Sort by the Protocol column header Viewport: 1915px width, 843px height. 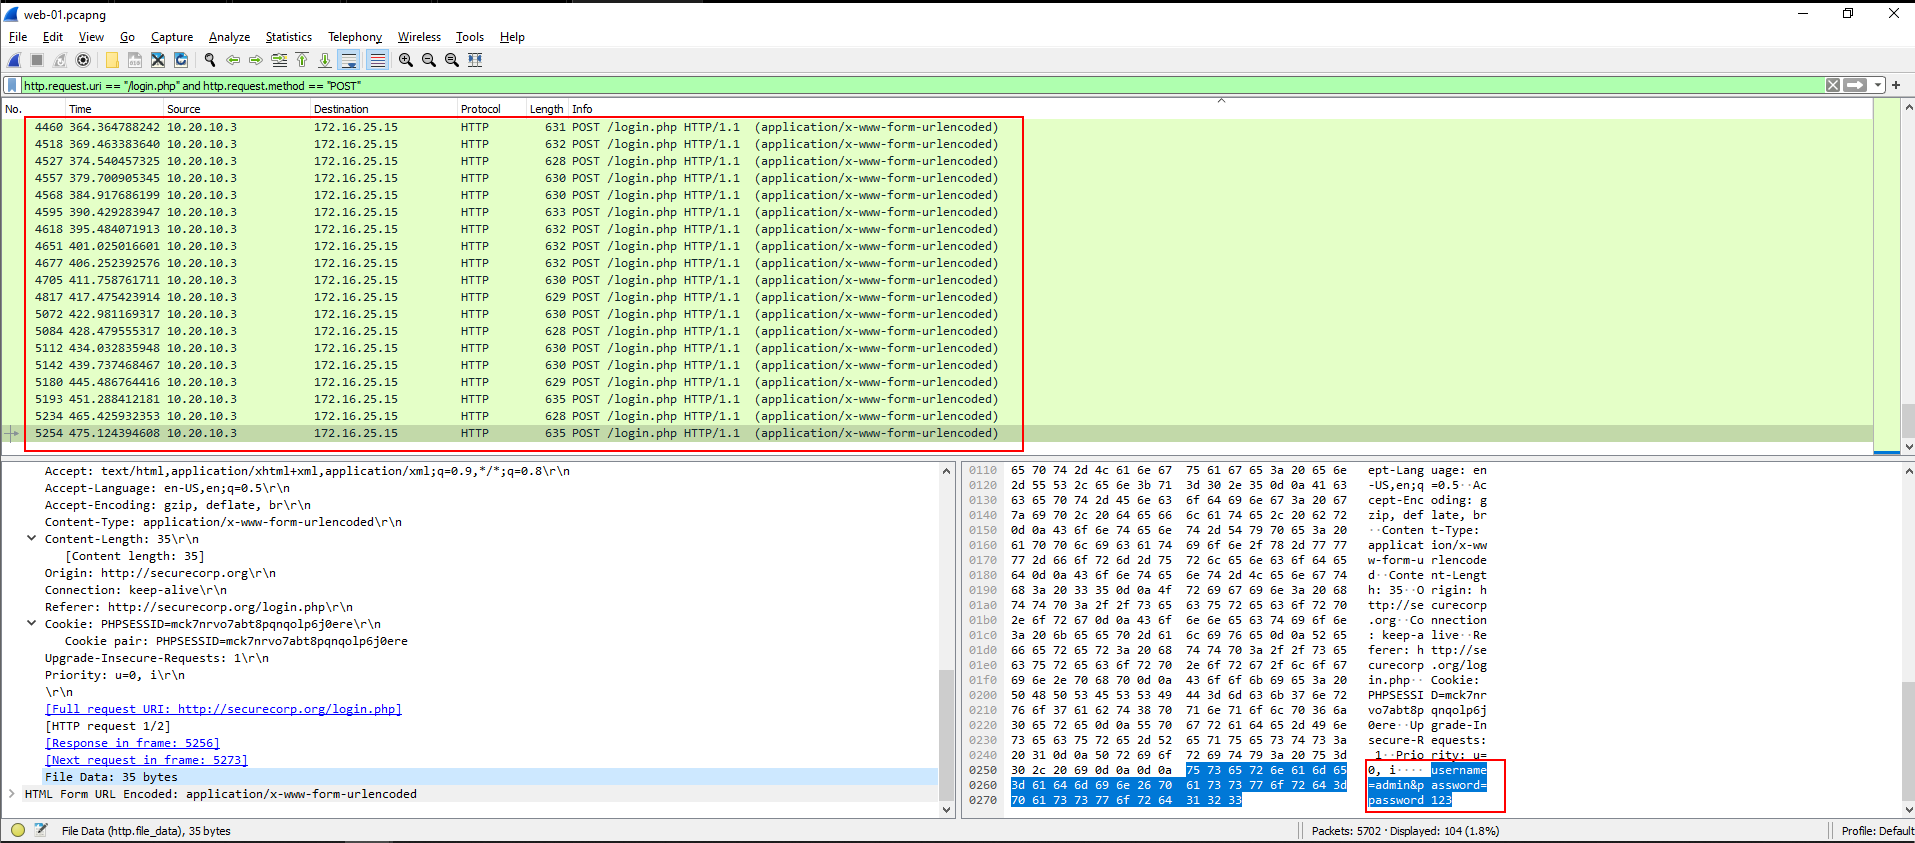pyautogui.click(x=491, y=109)
